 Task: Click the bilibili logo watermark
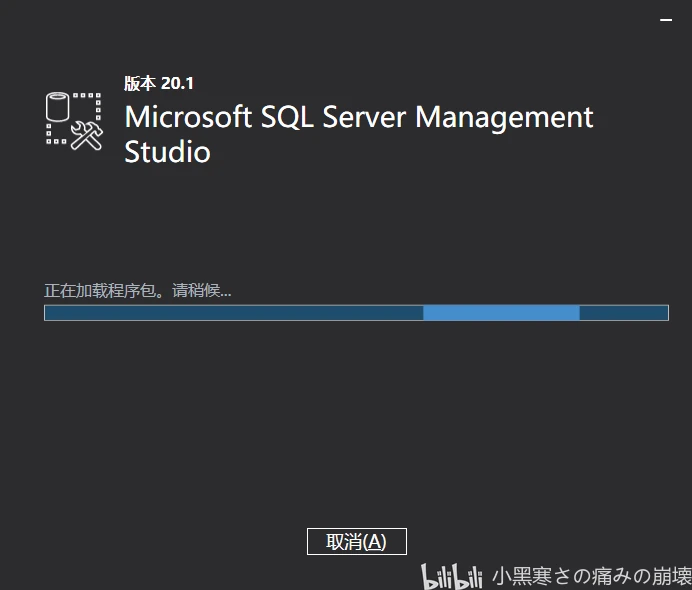click(x=453, y=575)
